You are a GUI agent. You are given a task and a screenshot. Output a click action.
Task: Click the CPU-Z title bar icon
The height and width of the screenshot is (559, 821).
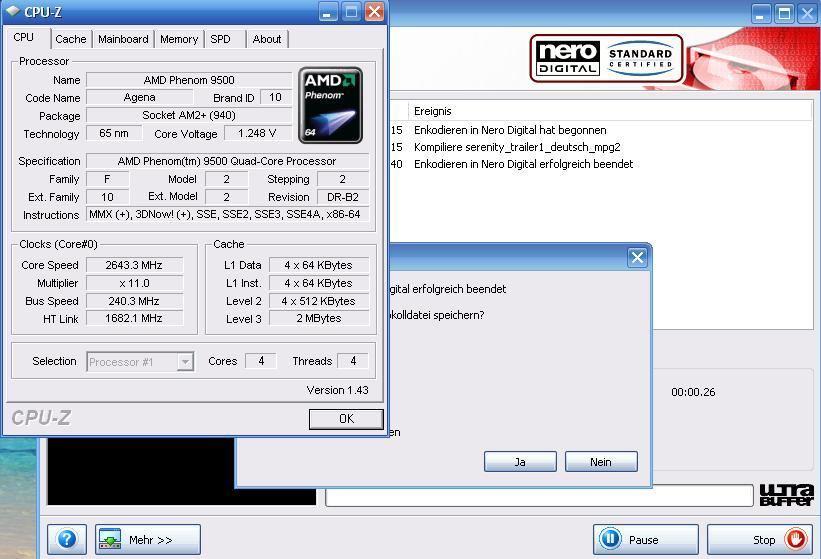(13, 11)
